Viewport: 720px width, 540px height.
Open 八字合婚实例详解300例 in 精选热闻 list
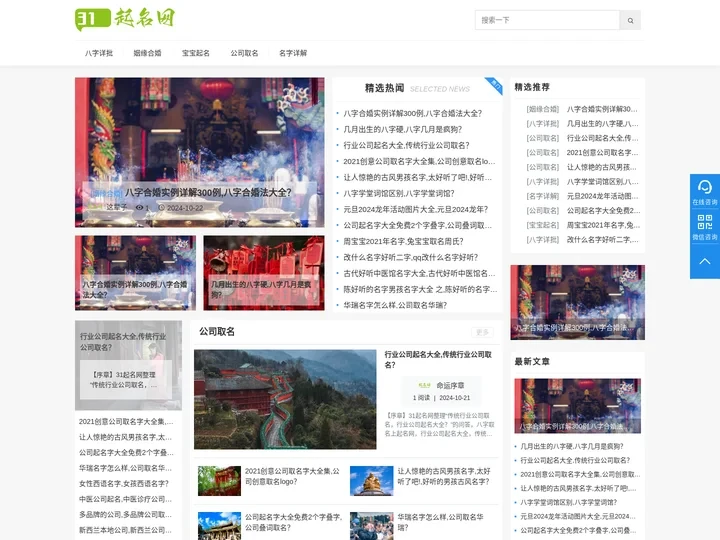coord(412,113)
